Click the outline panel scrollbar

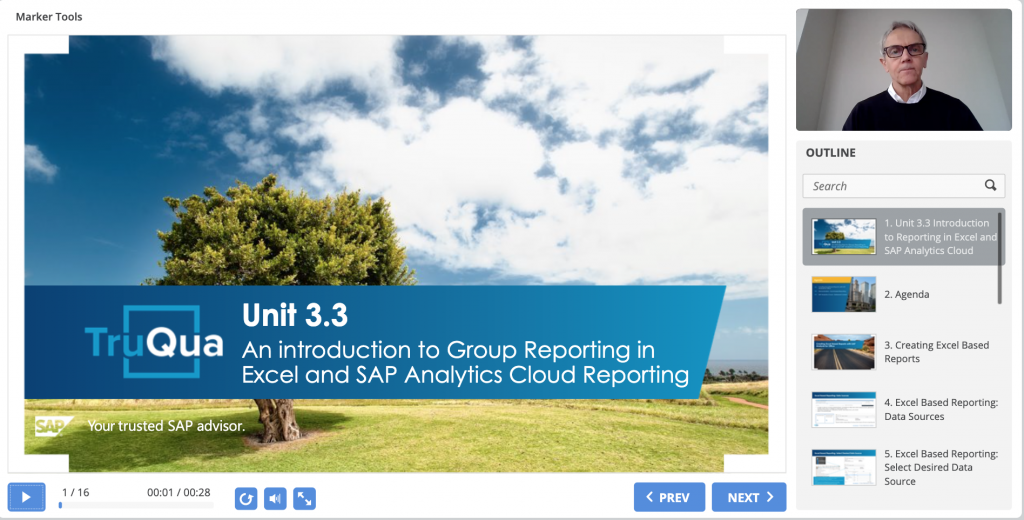click(x=999, y=258)
